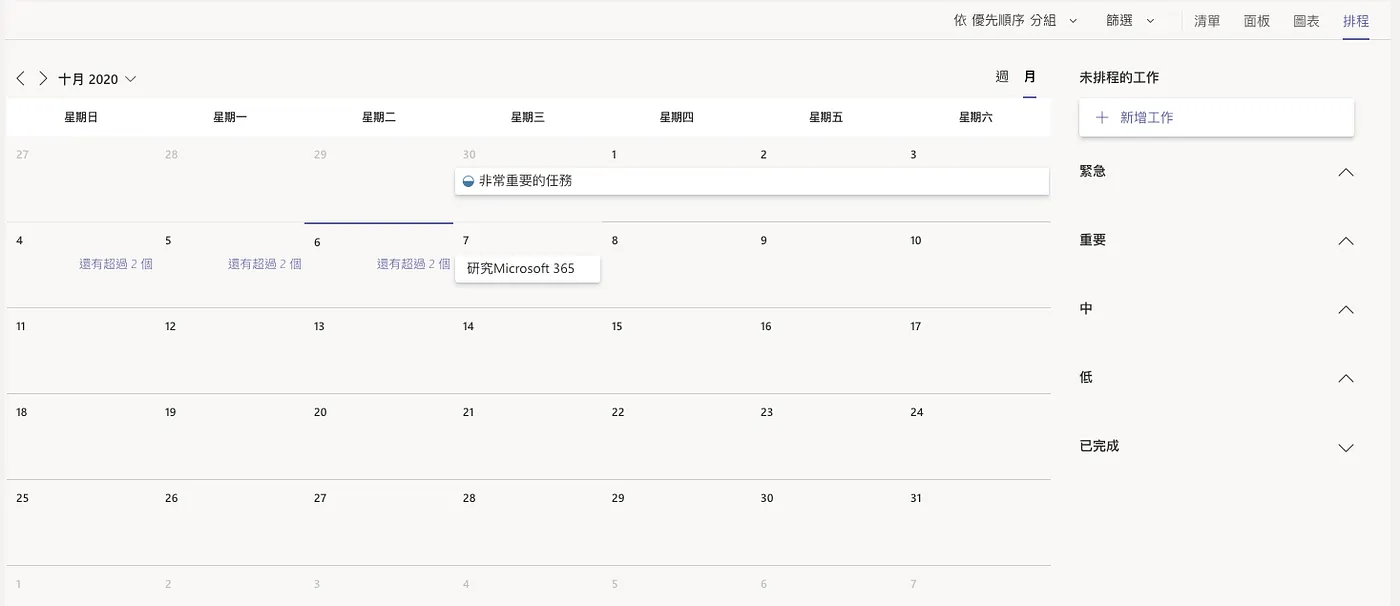Switch to the 圖表 view

[x=1306, y=20]
